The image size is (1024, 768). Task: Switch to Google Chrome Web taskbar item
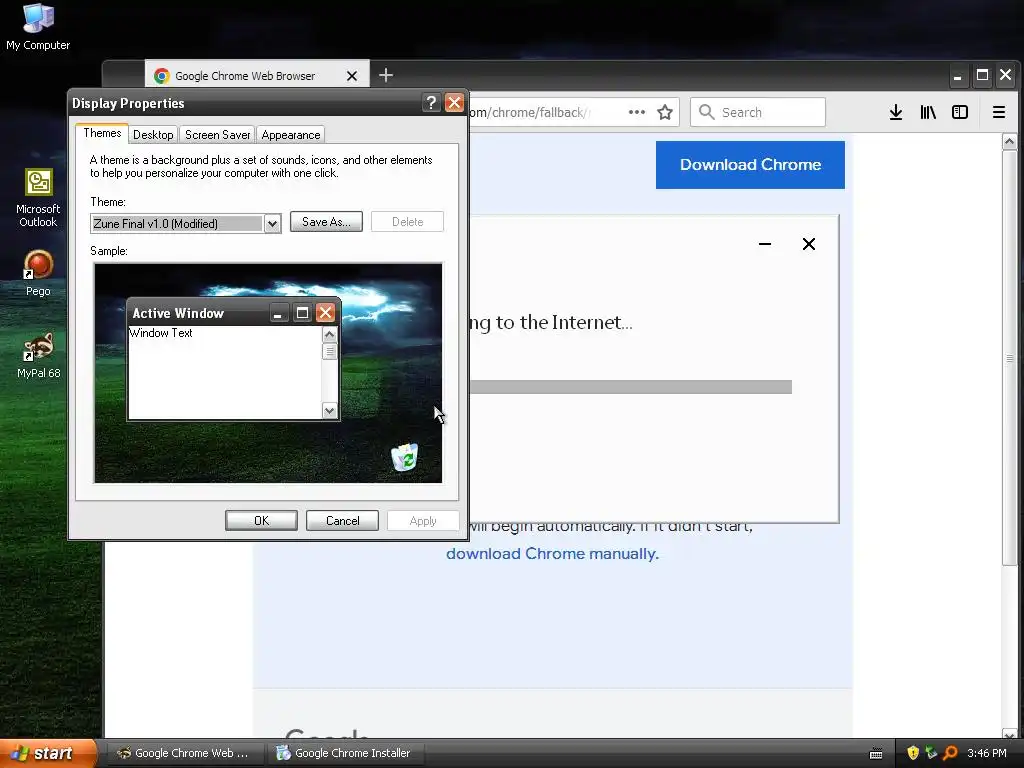185,753
